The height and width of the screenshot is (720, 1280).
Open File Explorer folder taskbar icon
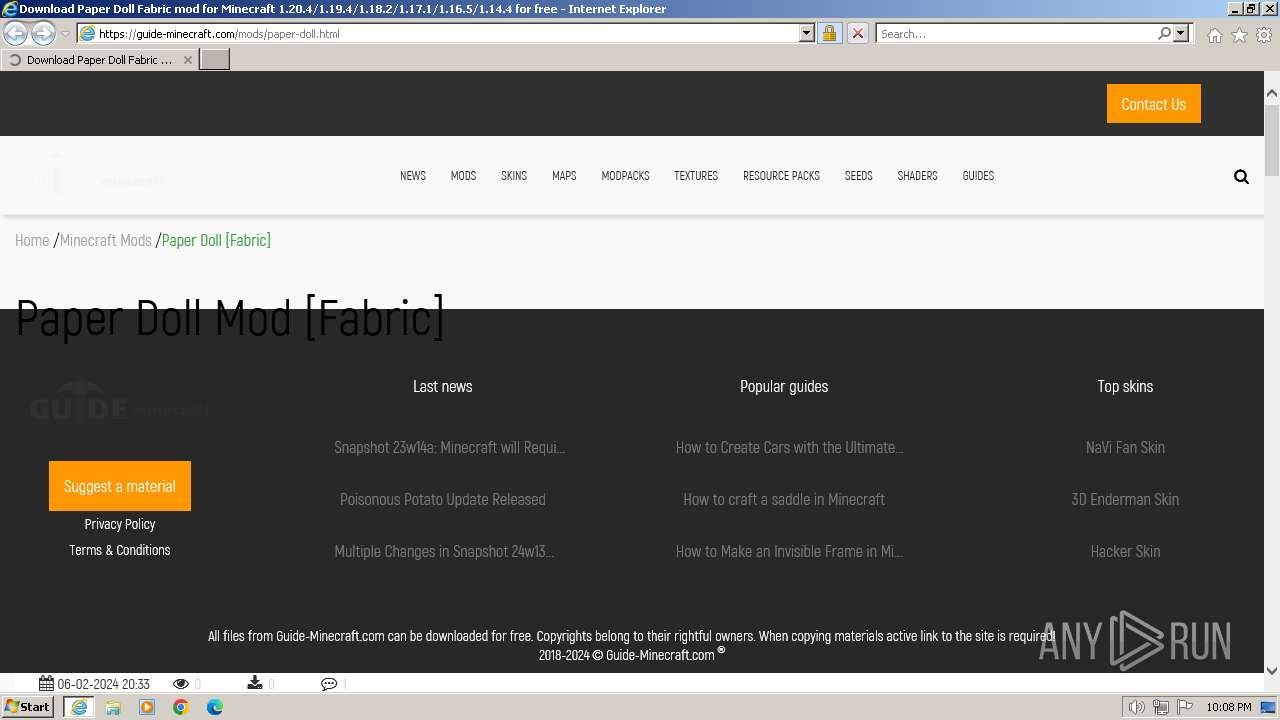coord(113,707)
